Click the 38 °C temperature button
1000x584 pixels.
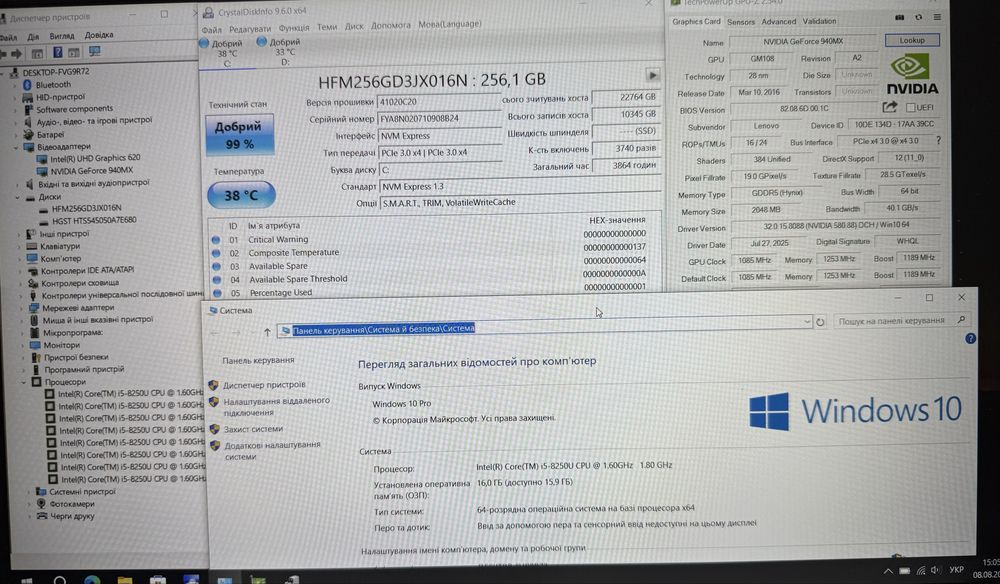click(241, 195)
